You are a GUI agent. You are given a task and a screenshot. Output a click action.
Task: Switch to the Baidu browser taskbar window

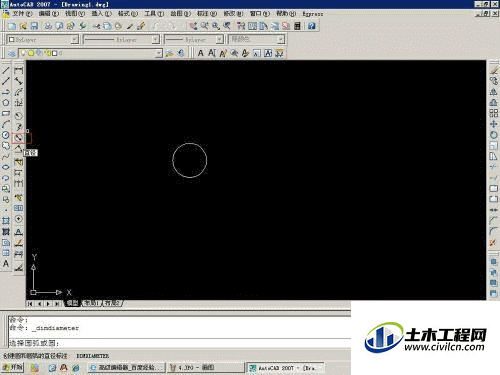tap(127, 367)
